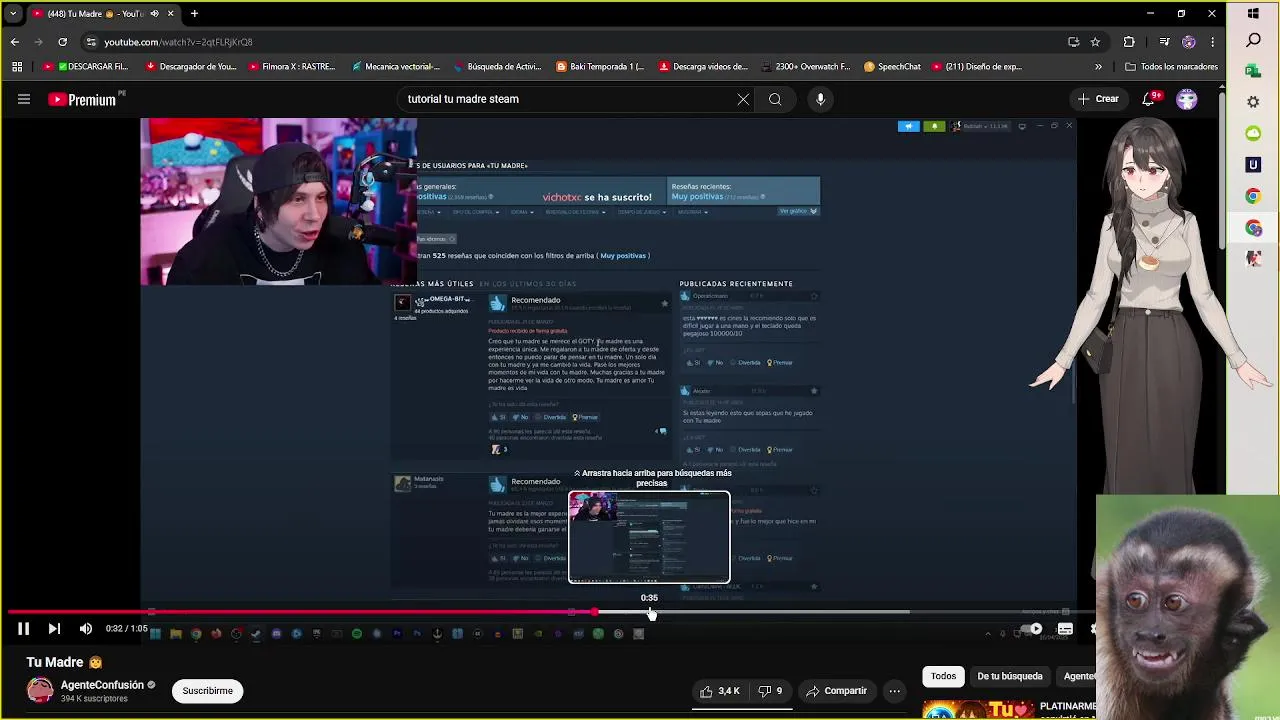Skip to the next video
This screenshot has width=1280, height=720.
54,629
